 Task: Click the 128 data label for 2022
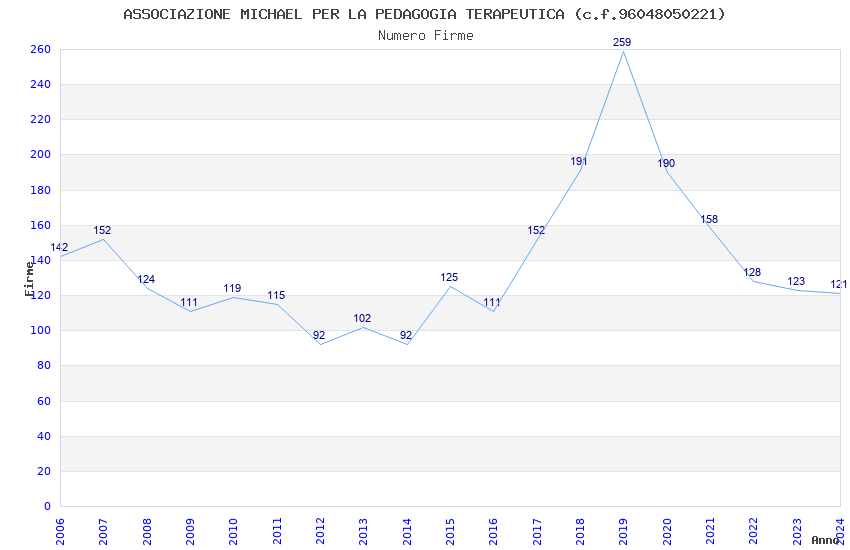(752, 273)
